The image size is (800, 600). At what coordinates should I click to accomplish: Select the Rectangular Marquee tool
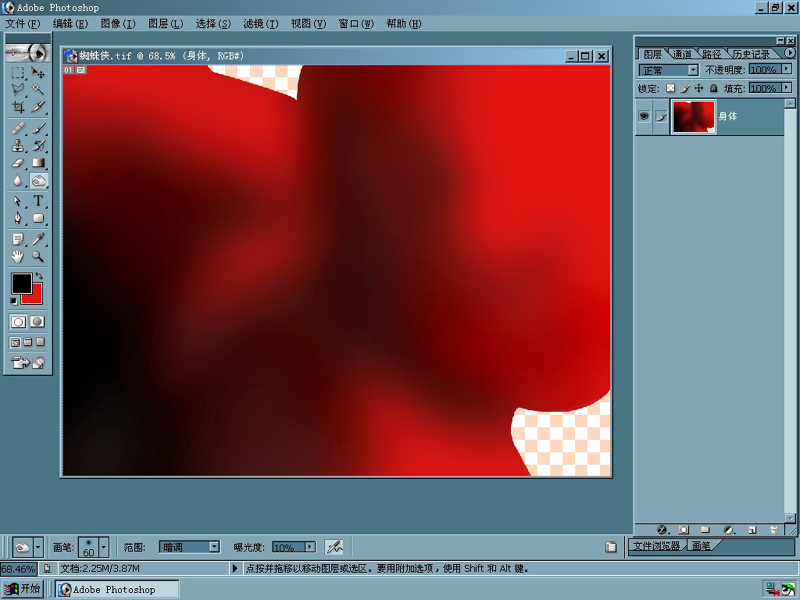click(18, 73)
